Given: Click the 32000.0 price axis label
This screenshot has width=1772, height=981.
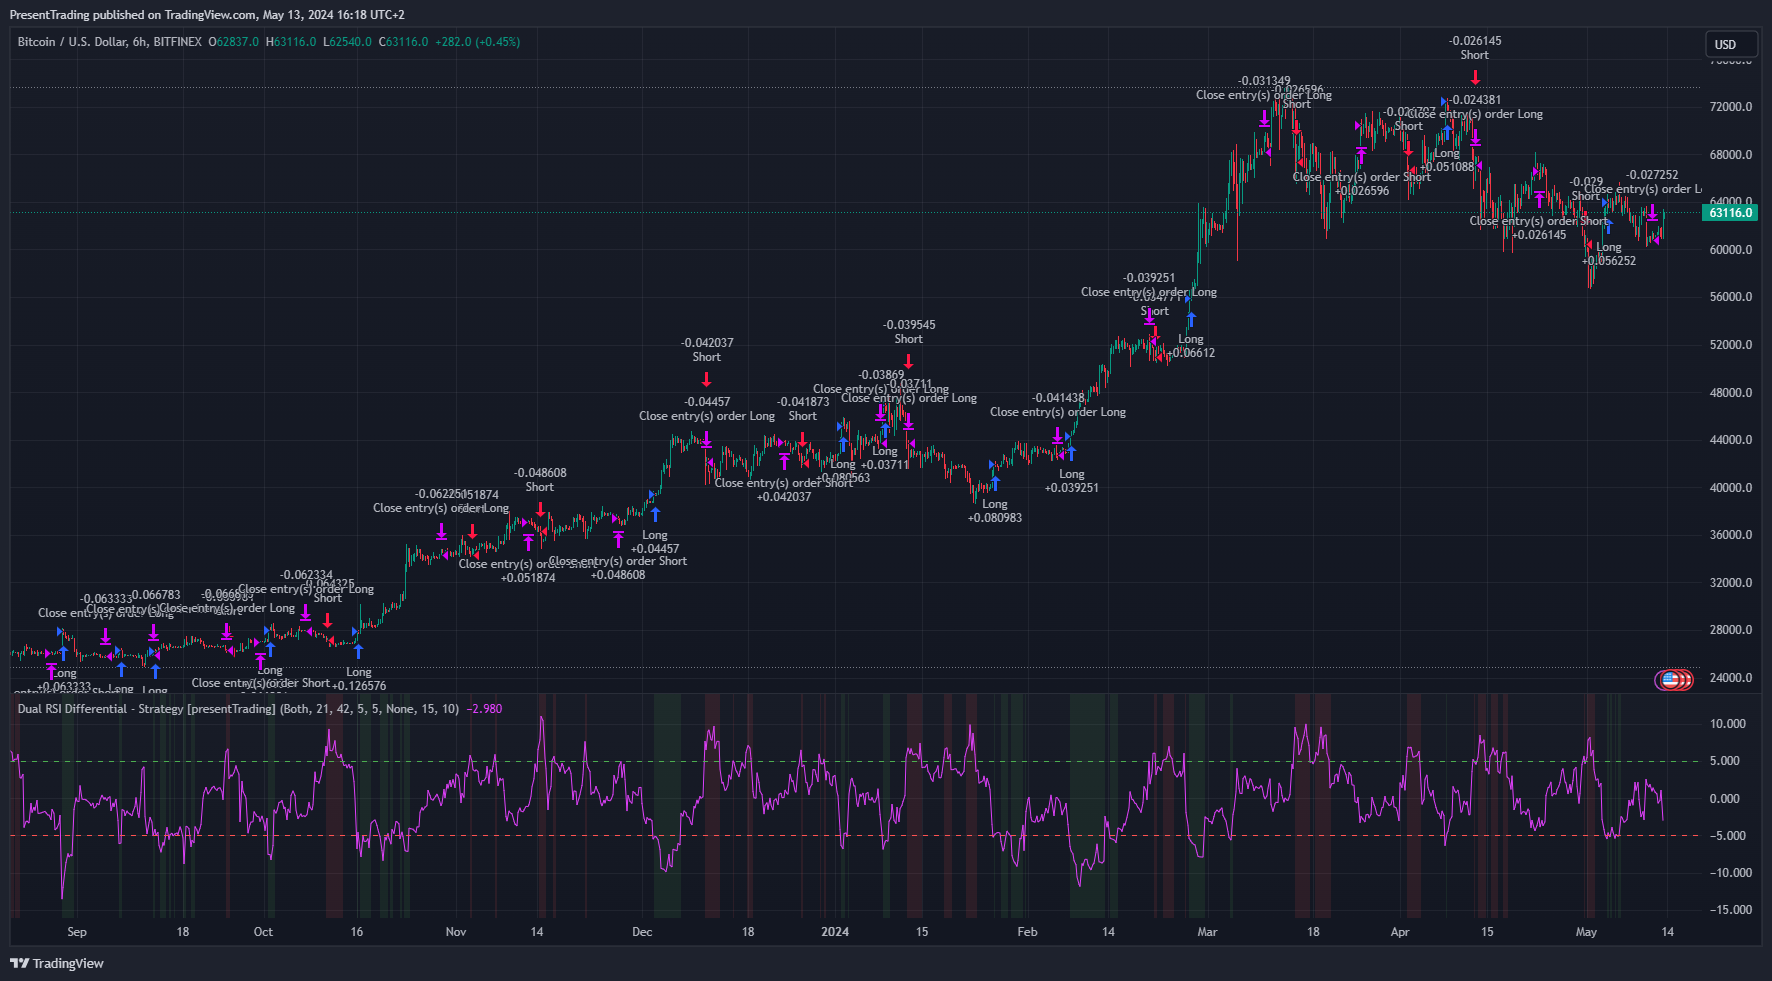Looking at the screenshot, I should point(1731,583).
